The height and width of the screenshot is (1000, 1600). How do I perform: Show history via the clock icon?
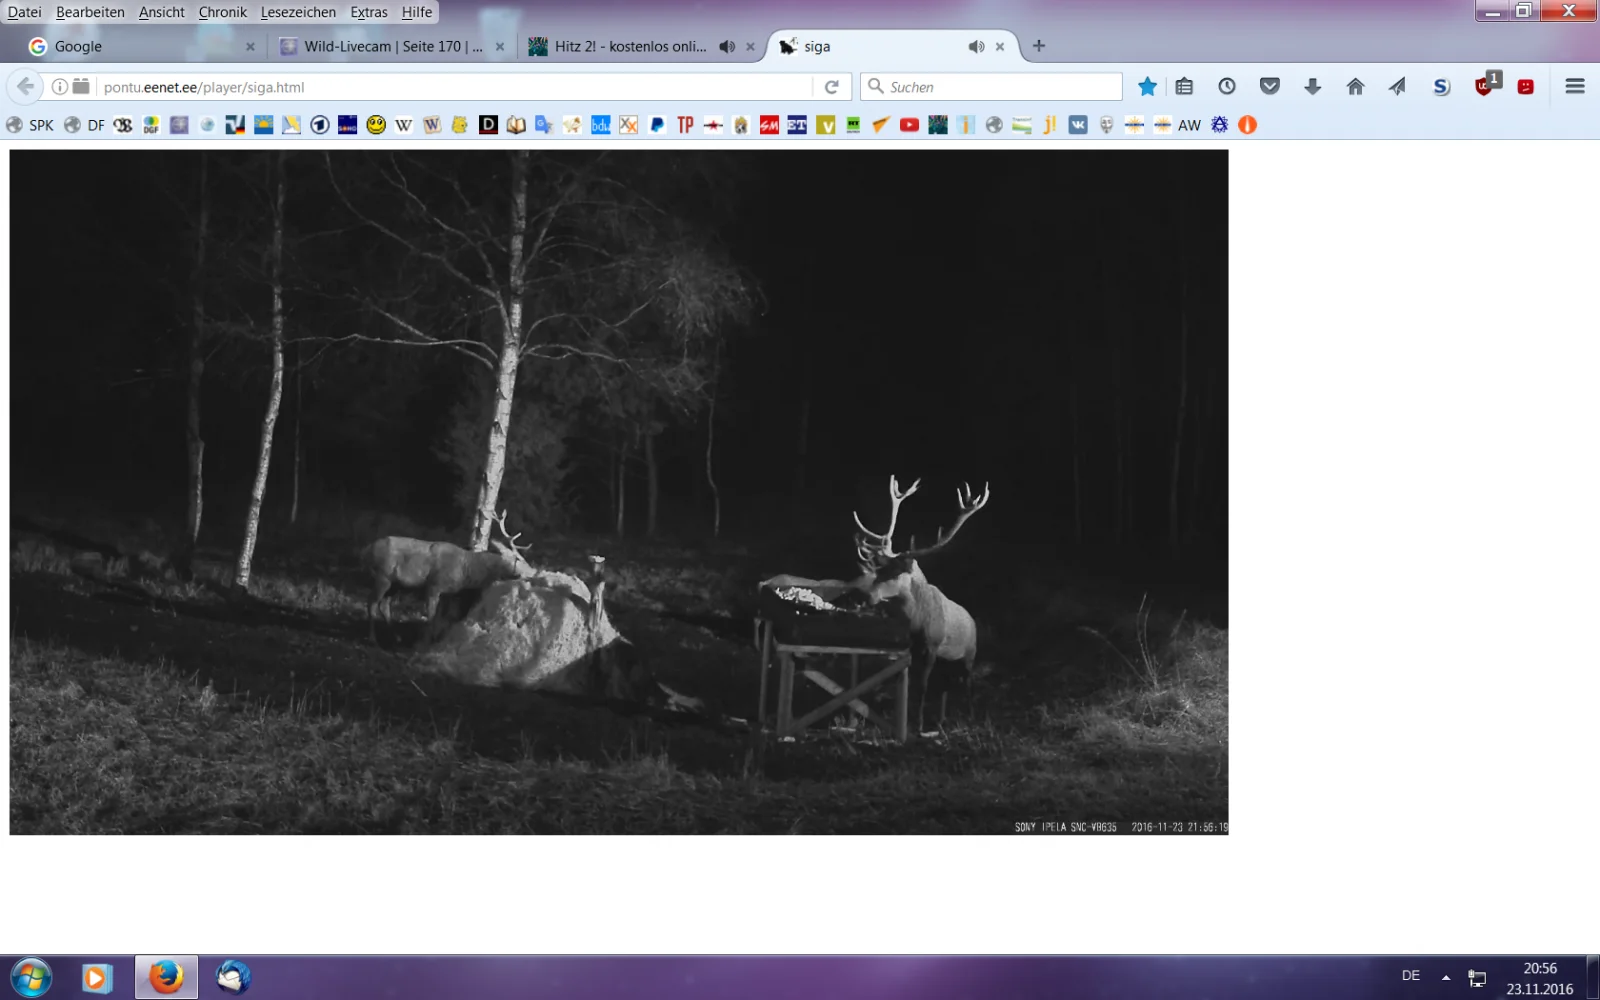(1227, 87)
